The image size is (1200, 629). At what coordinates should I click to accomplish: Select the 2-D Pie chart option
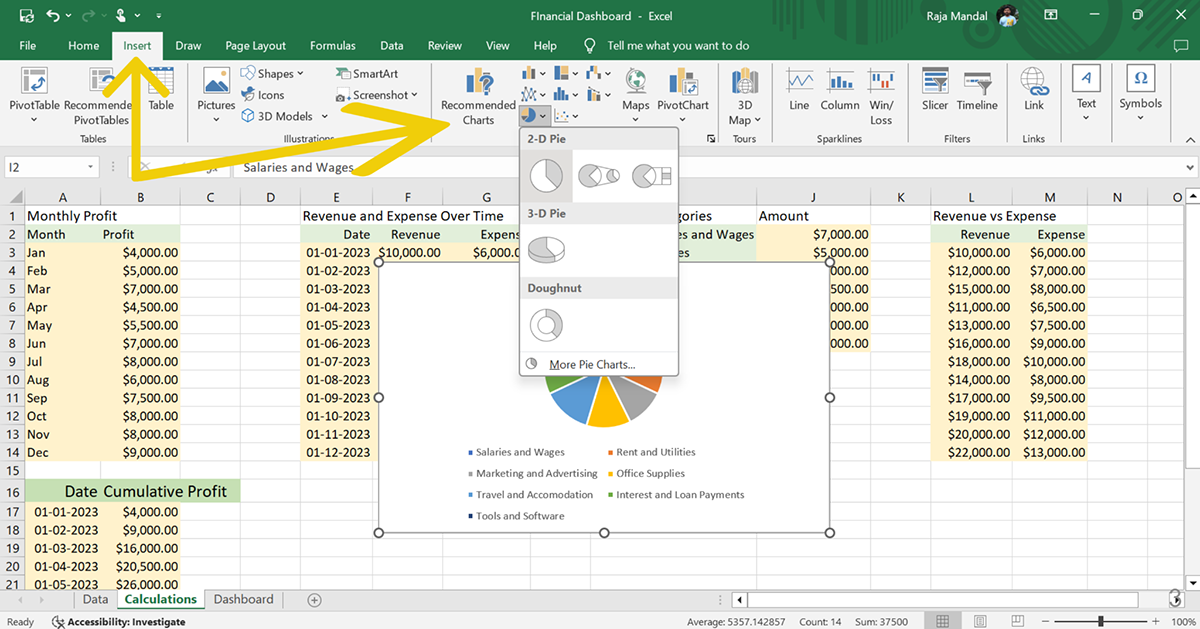click(545, 176)
